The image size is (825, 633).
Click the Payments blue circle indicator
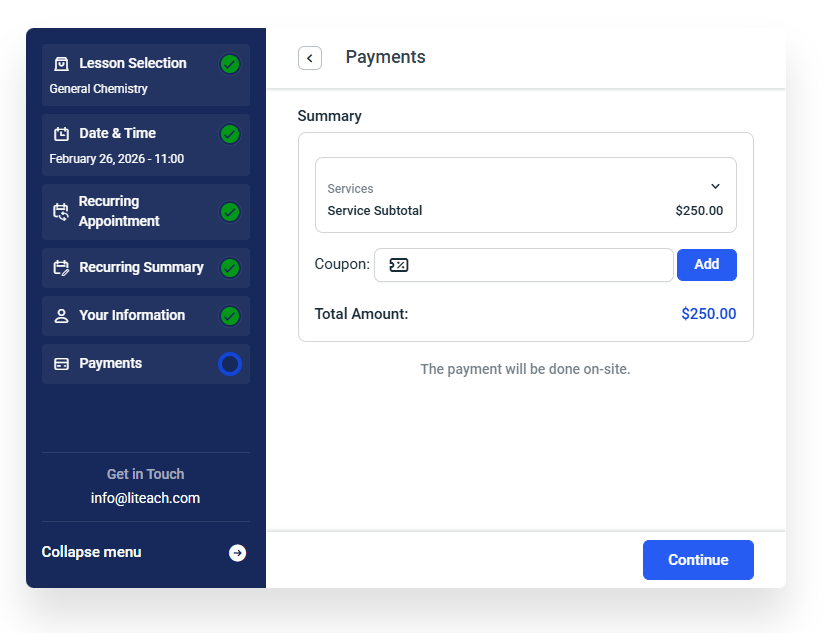pyautogui.click(x=230, y=364)
